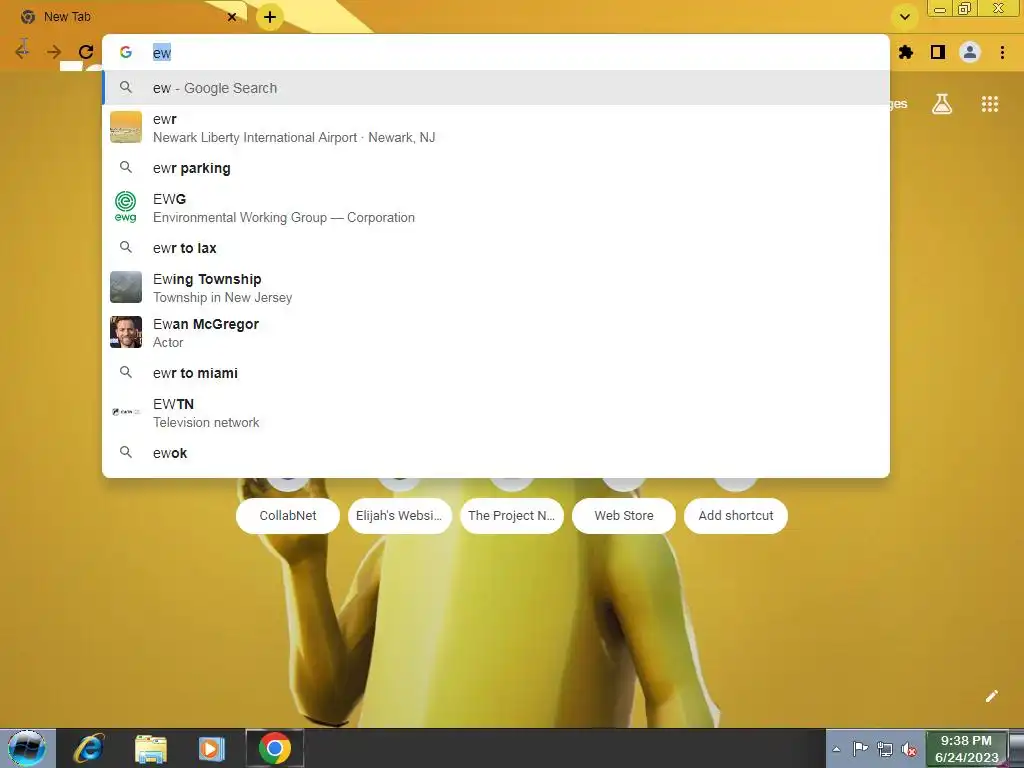Select the 'ewr to lax' suggestion
Screen dimensions: 1024x768
pyautogui.click(x=496, y=248)
